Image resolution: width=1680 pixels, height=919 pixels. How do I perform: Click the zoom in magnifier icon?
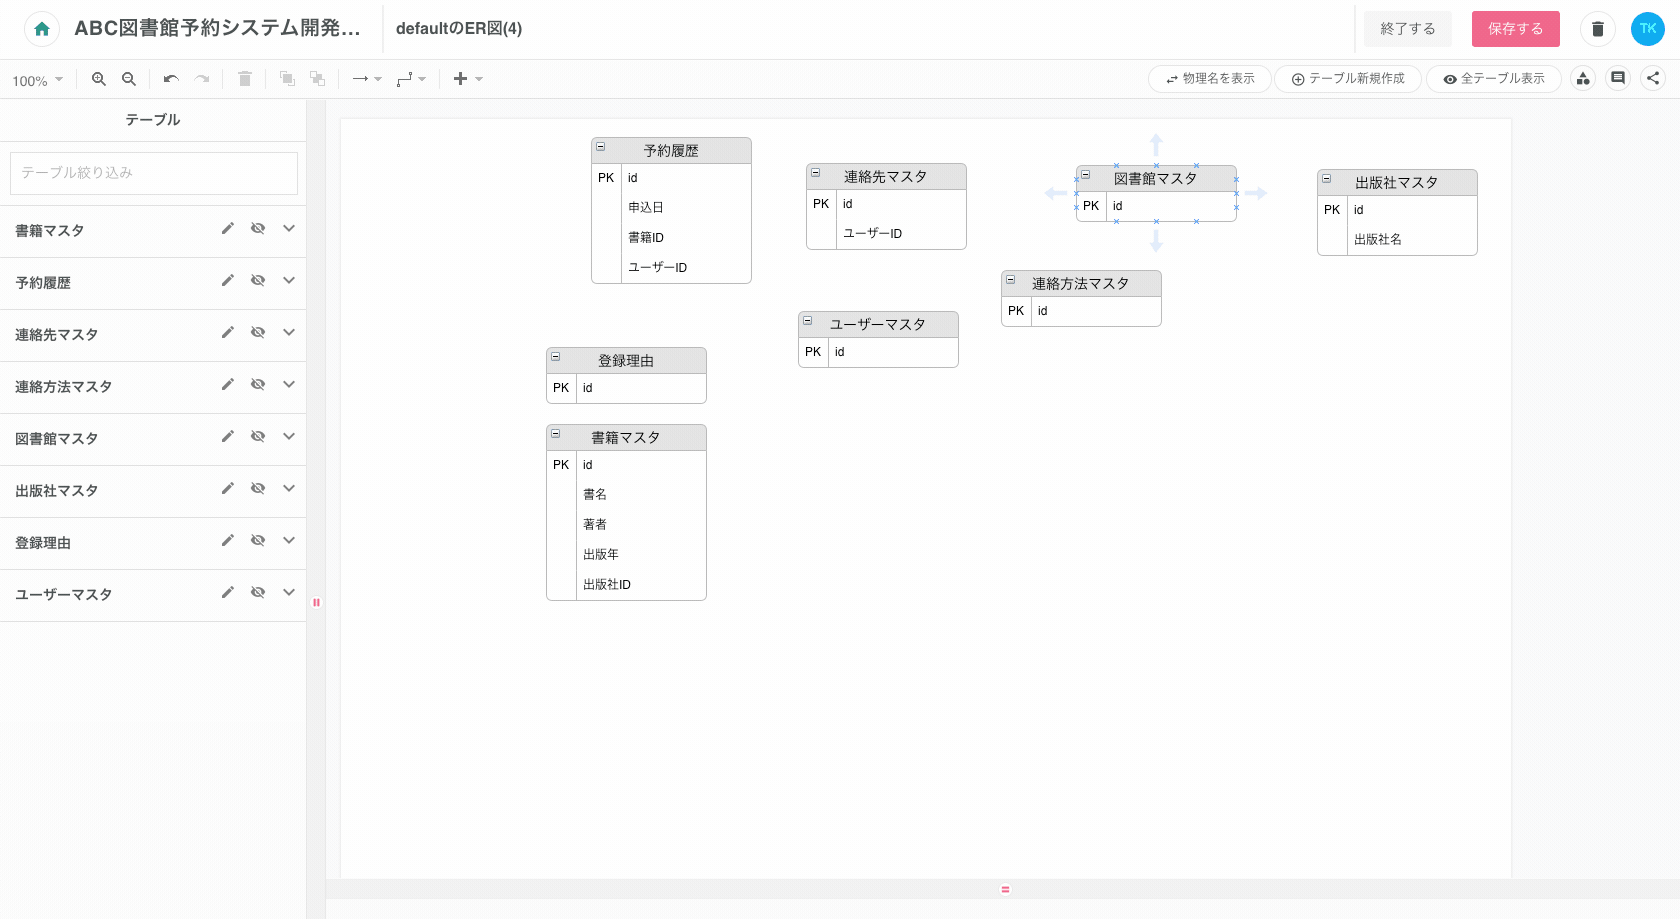(x=99, y=79)
